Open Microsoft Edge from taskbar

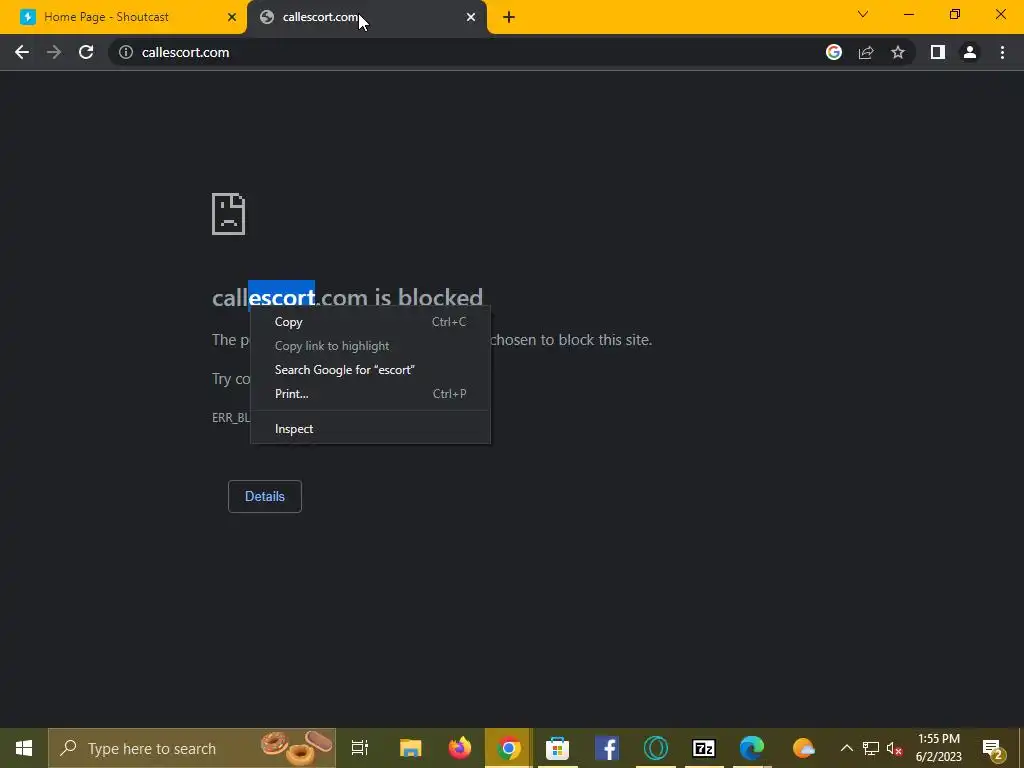pyautogui.click(x=752, y=748)
